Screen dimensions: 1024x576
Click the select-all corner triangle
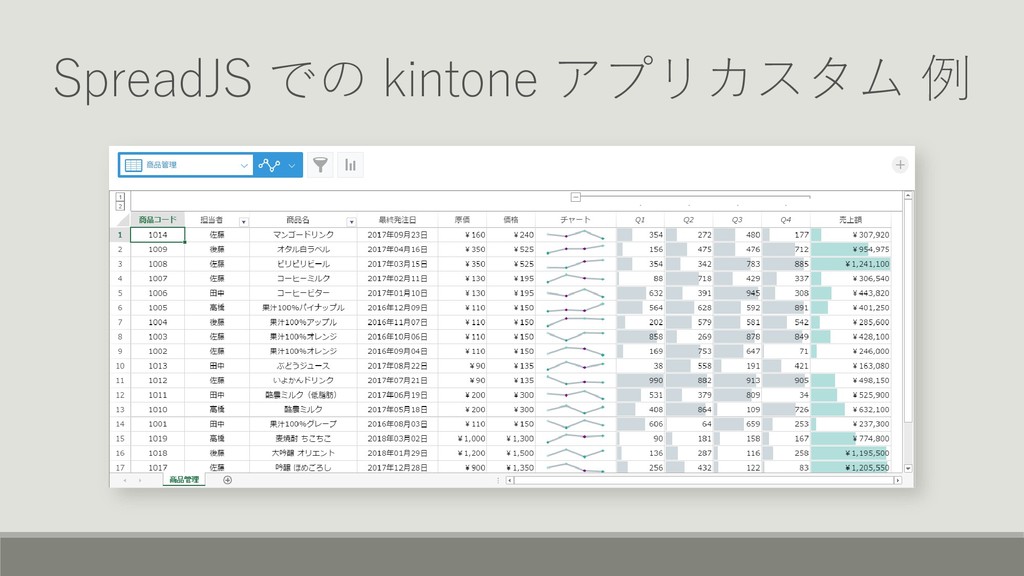click(x=121, y=220)
